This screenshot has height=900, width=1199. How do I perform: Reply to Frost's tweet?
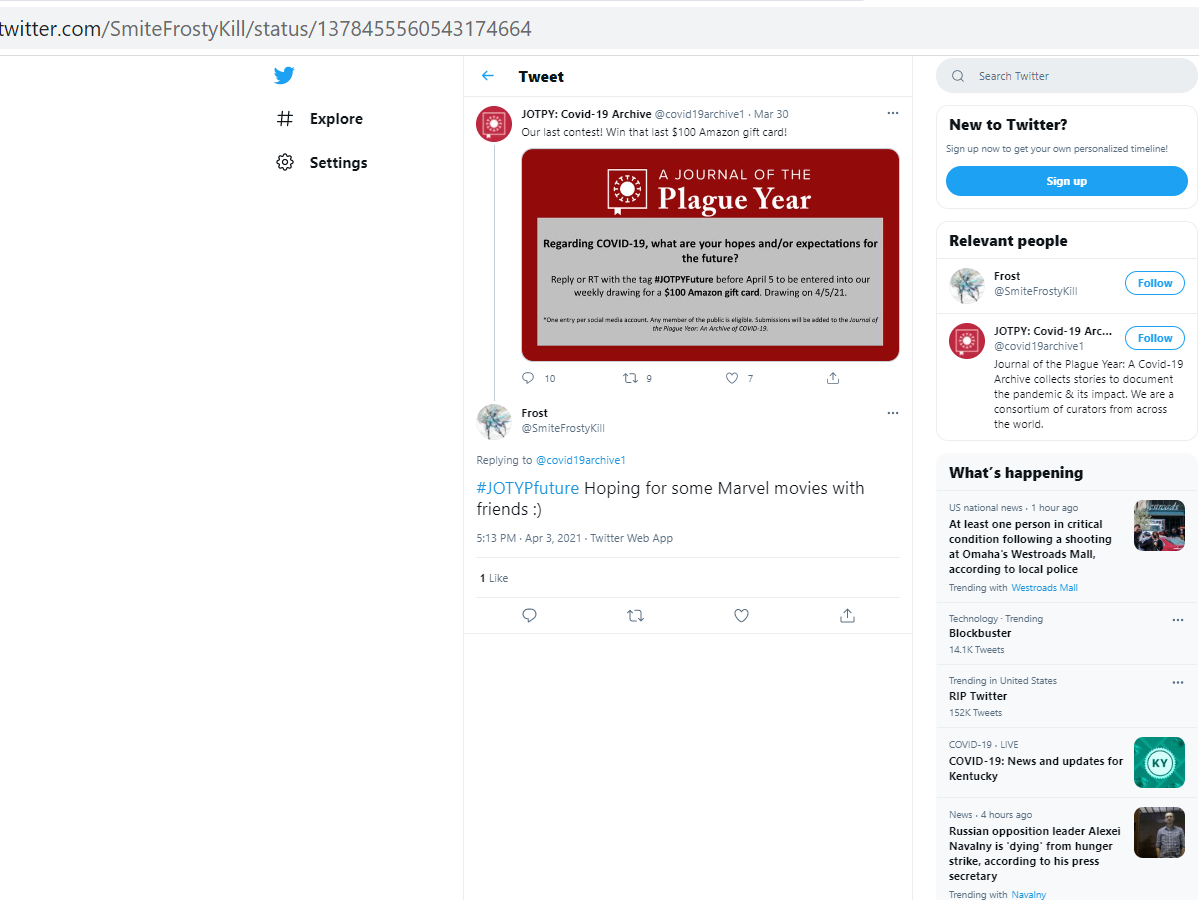pos(530,616)
